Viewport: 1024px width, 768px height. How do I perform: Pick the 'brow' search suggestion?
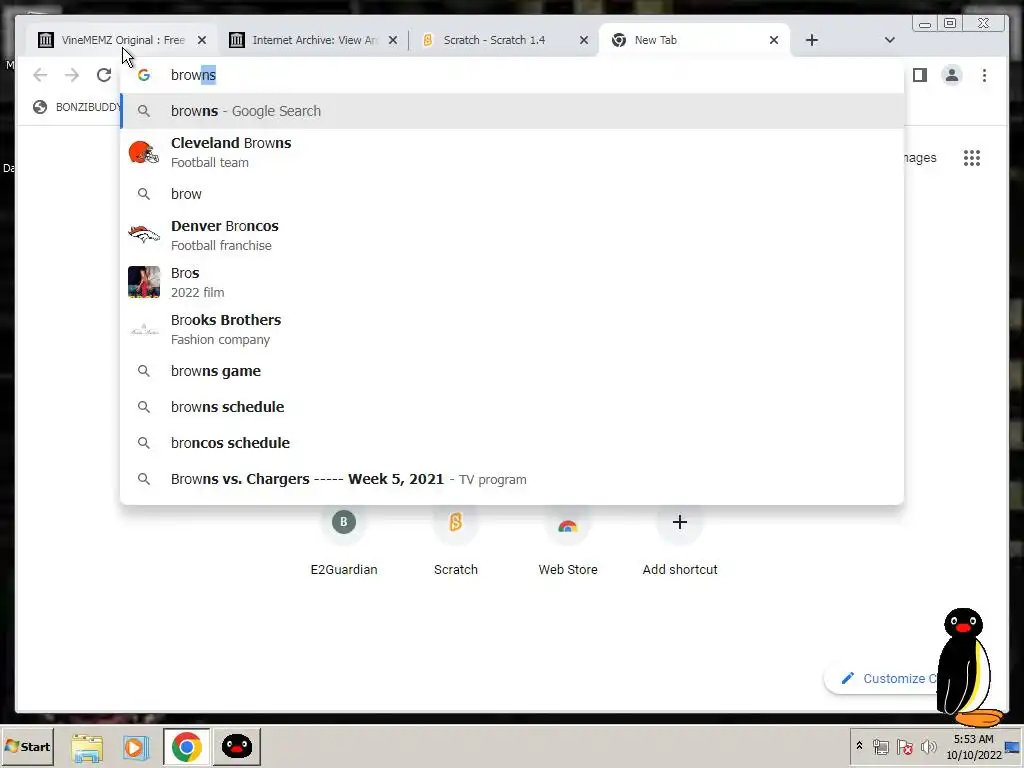pos(512,194)
